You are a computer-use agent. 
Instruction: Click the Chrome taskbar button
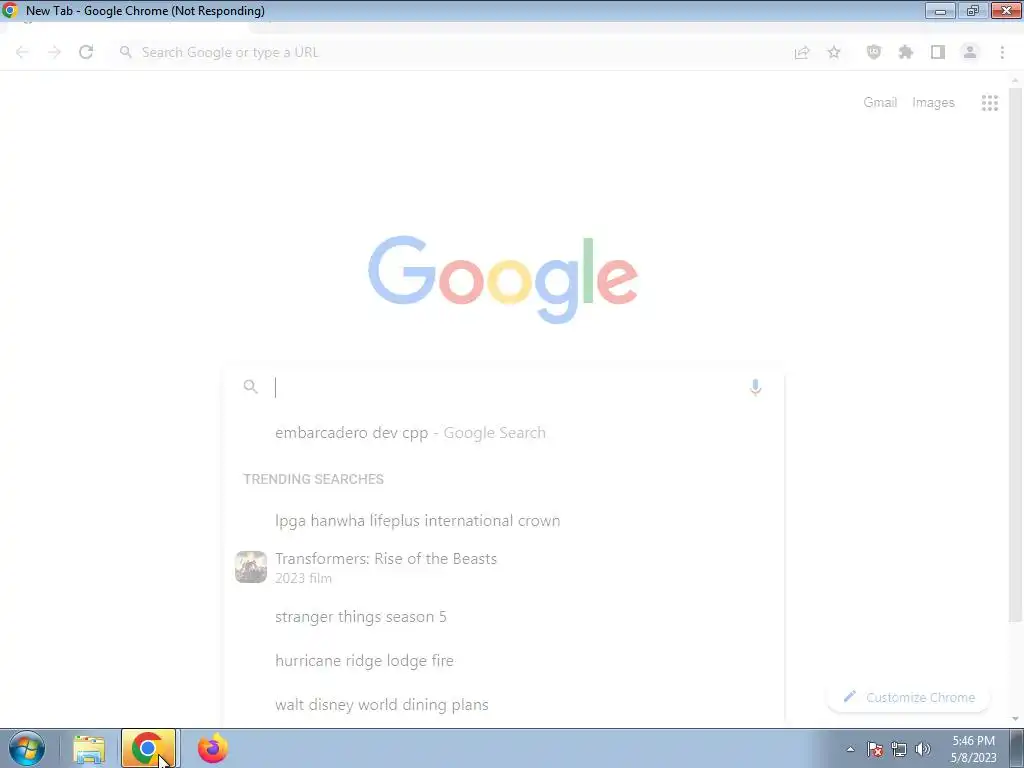149,748
